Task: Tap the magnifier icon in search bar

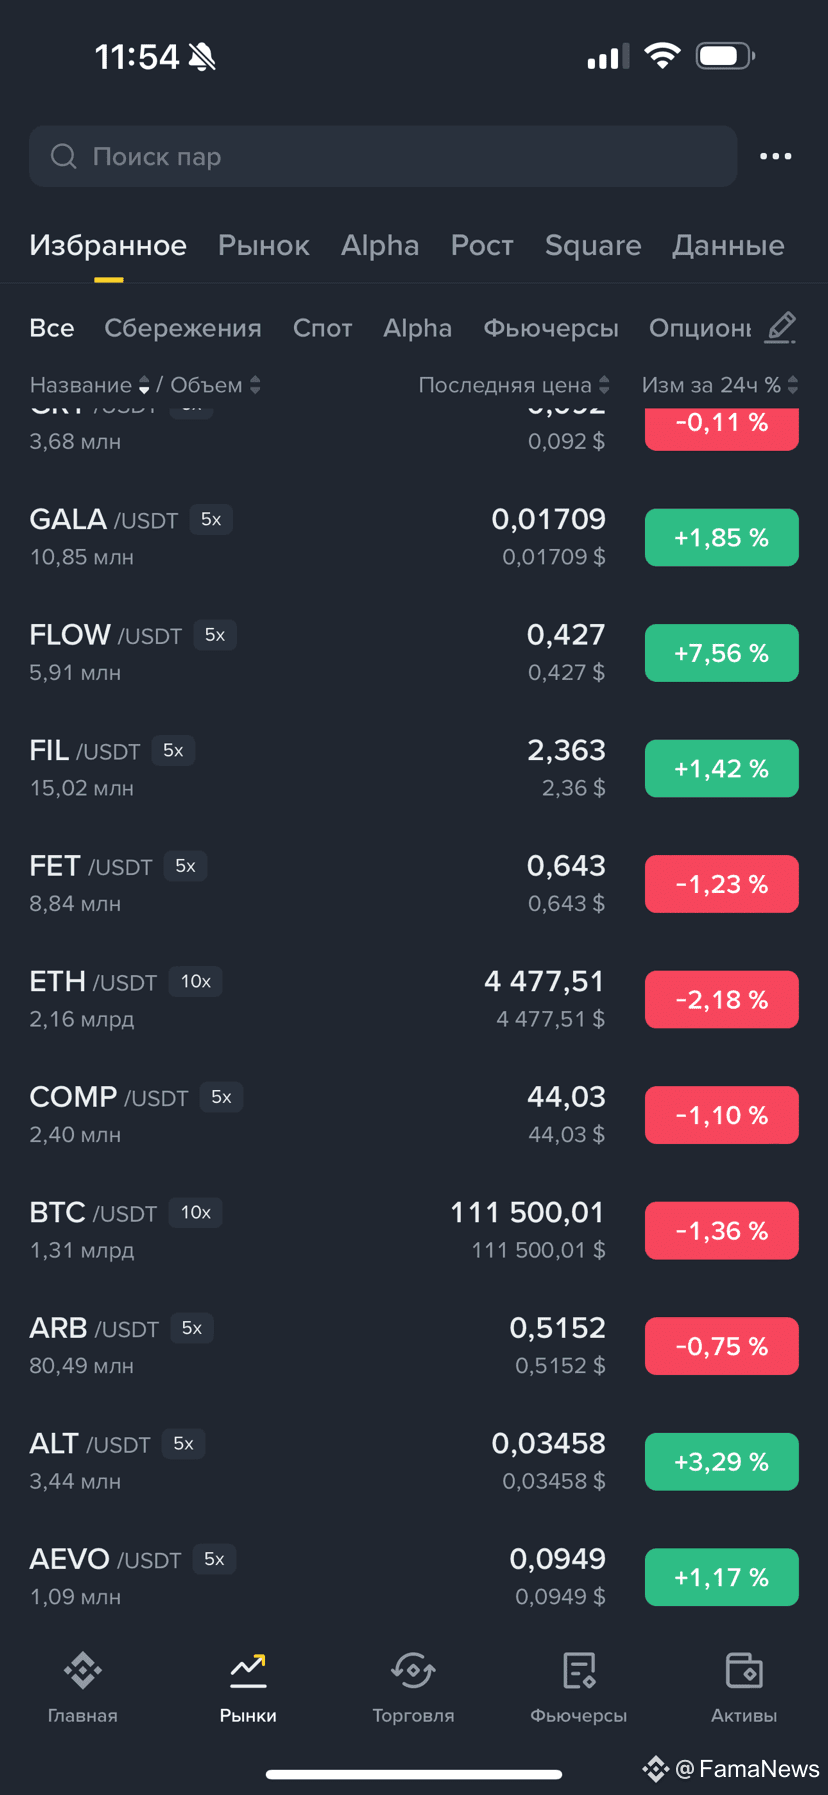Action: click(x=64, y=156)
